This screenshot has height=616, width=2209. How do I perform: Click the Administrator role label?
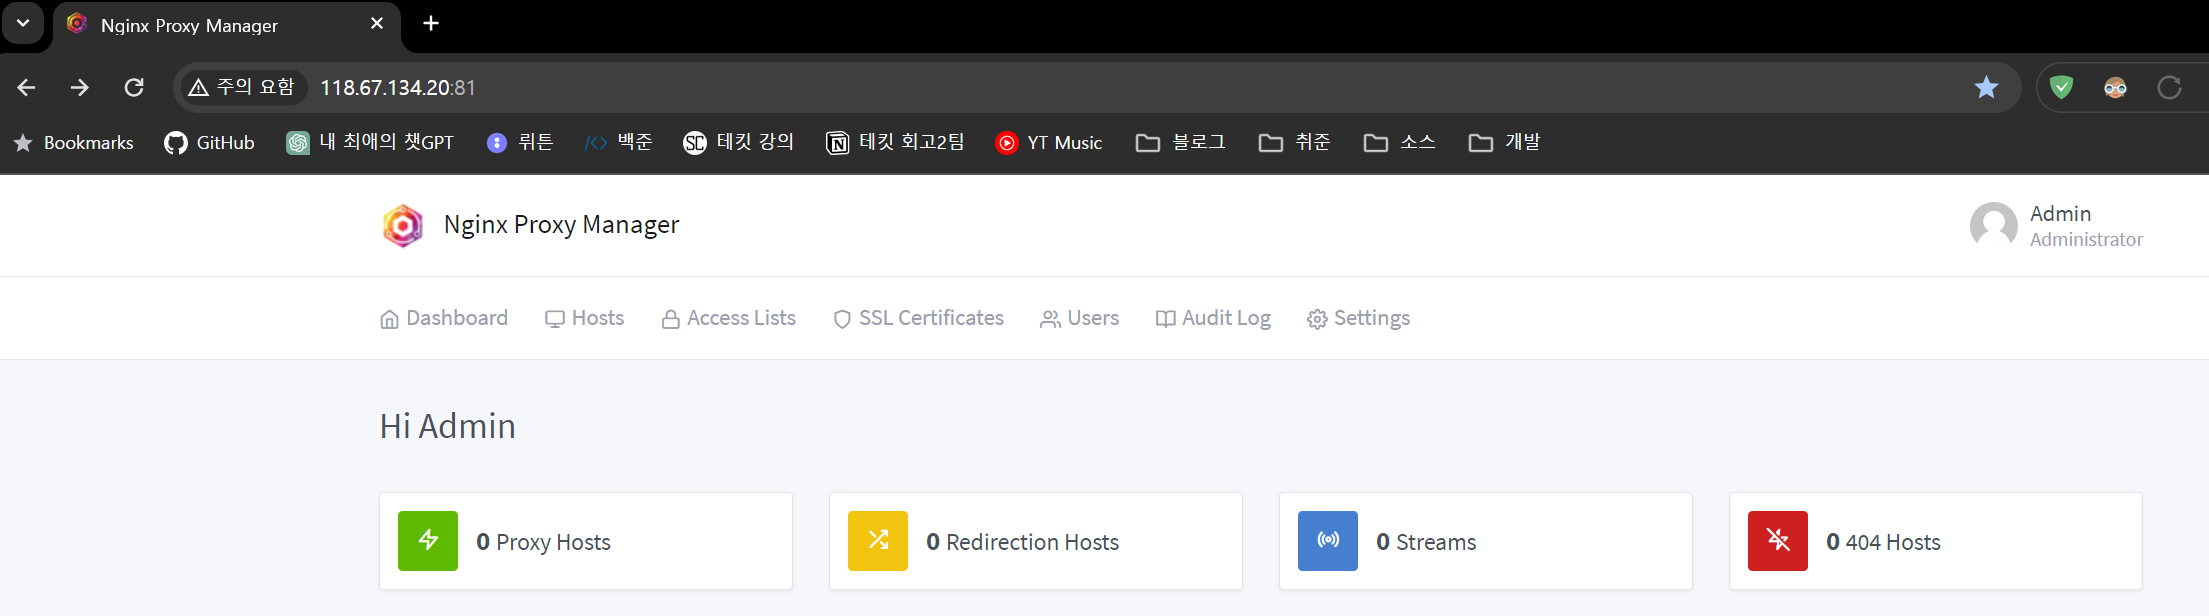[x=2086, y=240]
